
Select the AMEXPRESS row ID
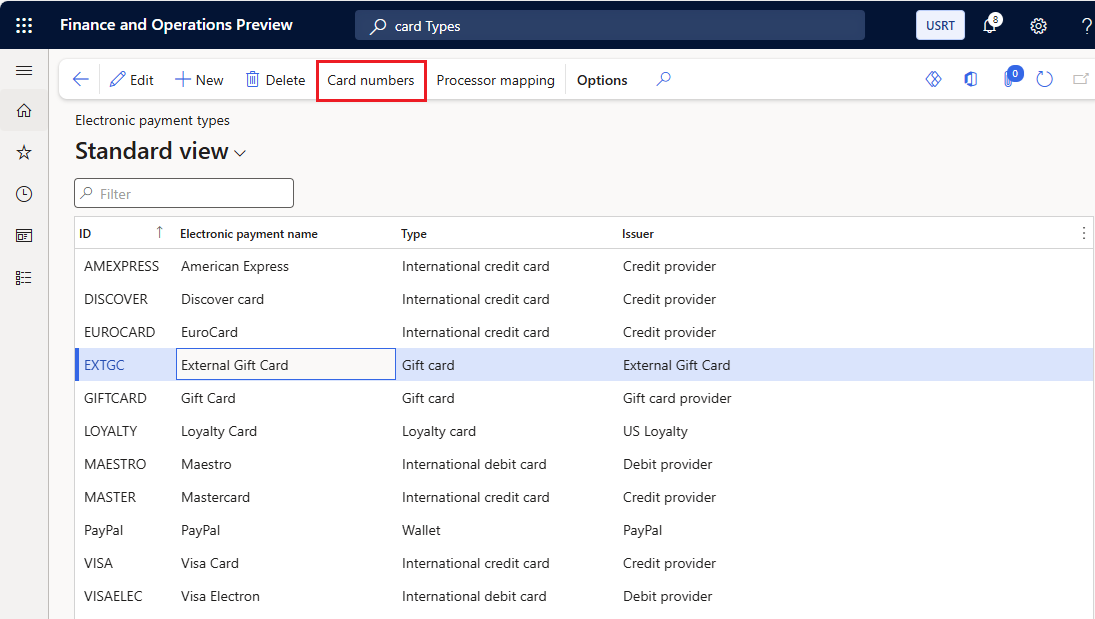click(122, 266)
